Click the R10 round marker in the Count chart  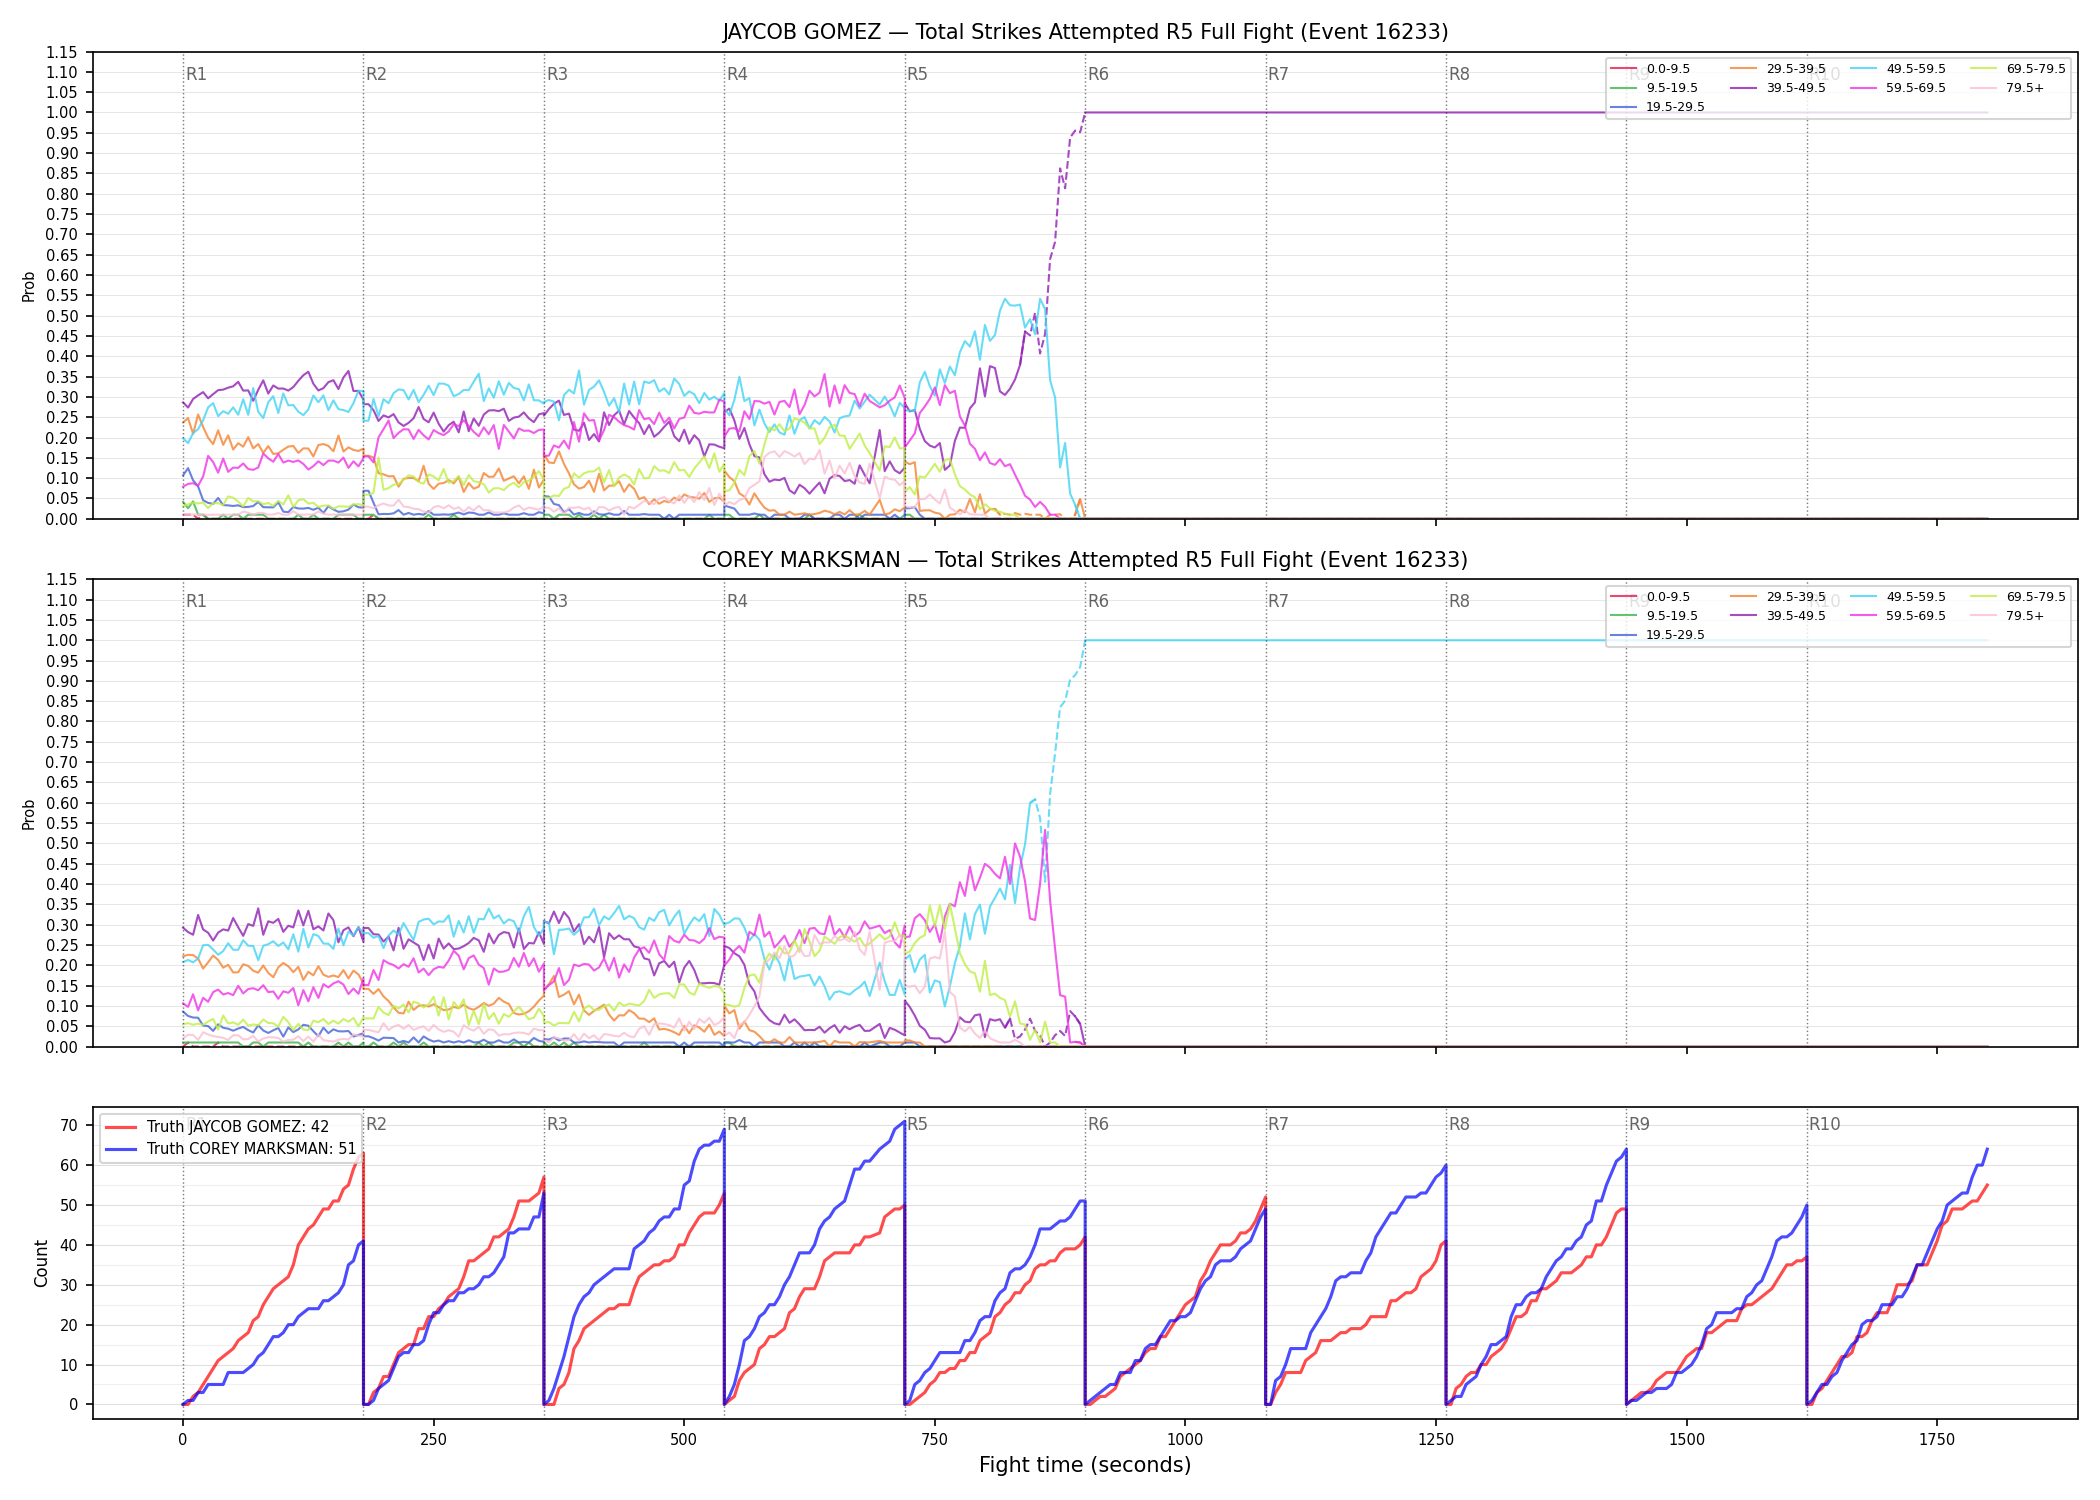pyautogui.click(x=1824, y=1124)
